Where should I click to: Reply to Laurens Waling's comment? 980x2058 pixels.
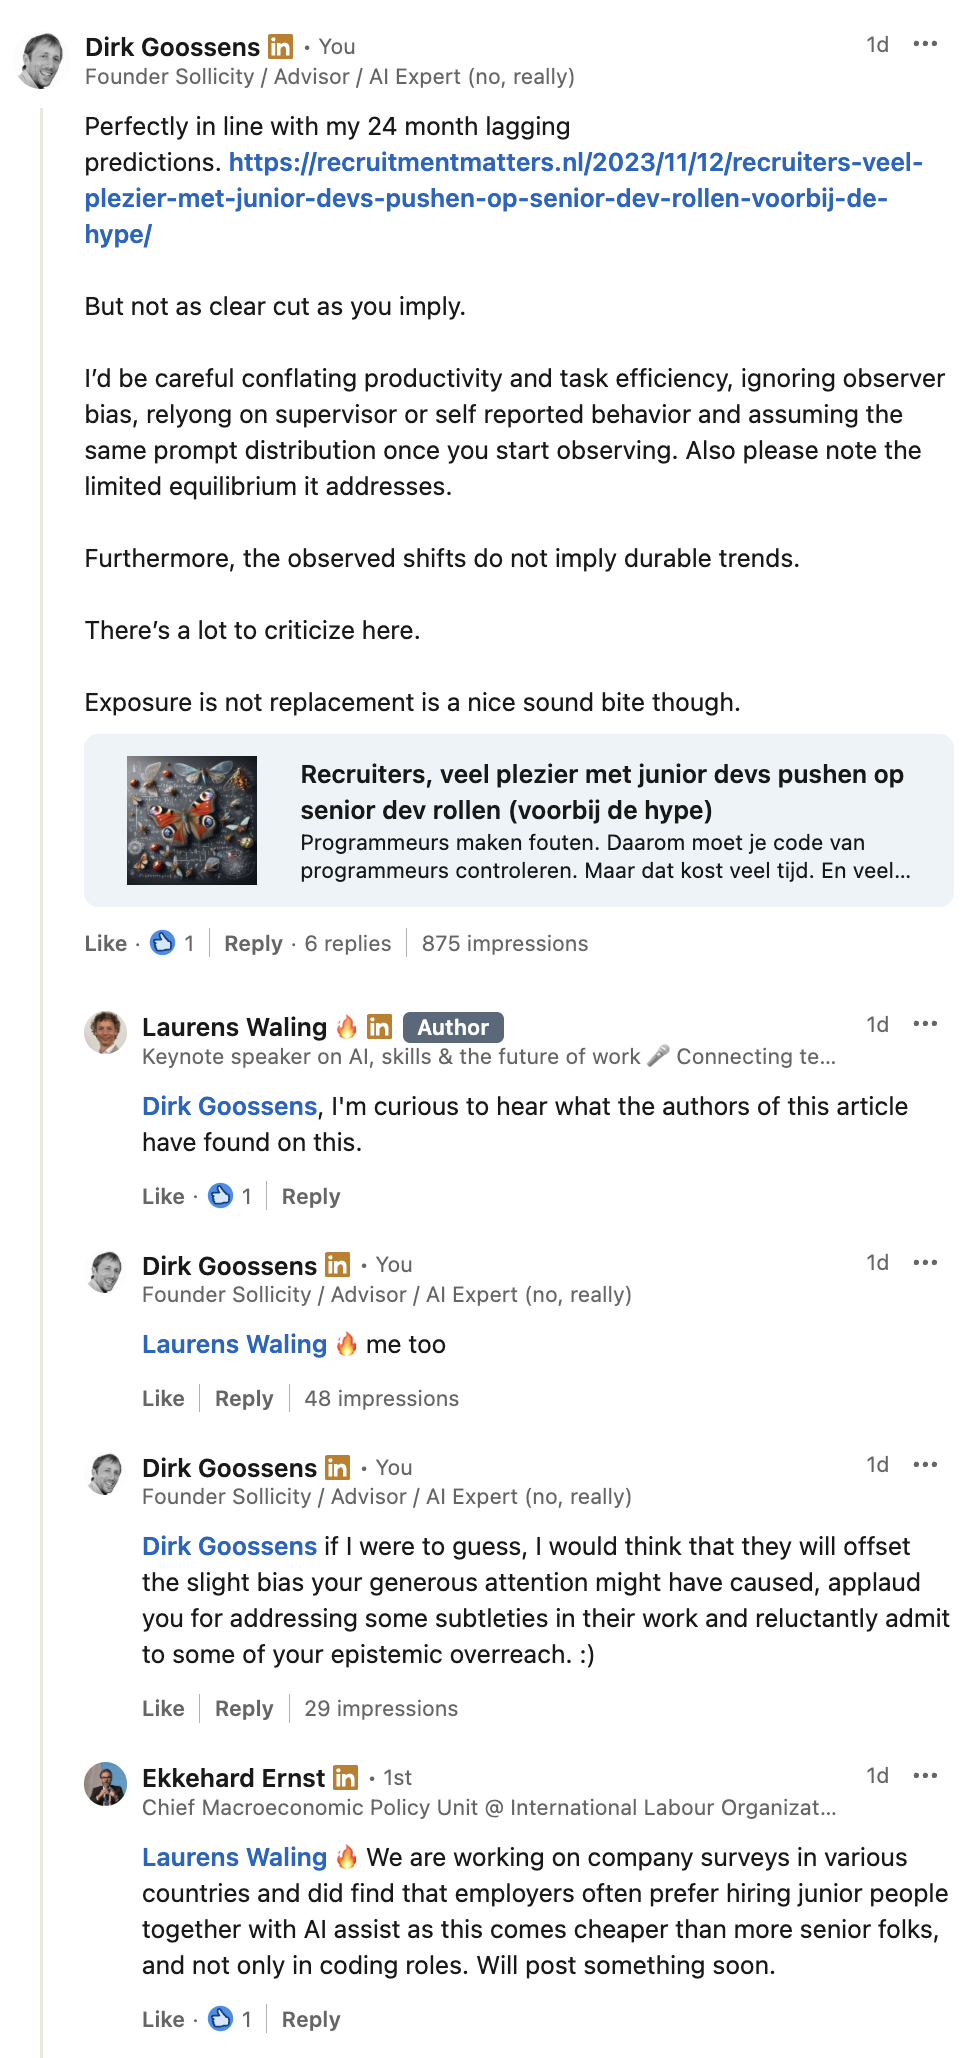pos(311,1196)
